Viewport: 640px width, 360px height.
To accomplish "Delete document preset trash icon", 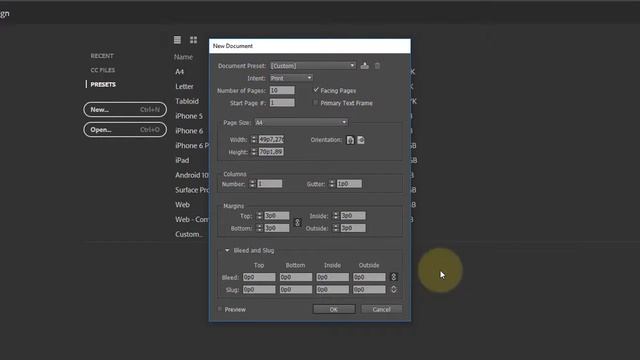I will coord(378,66).
